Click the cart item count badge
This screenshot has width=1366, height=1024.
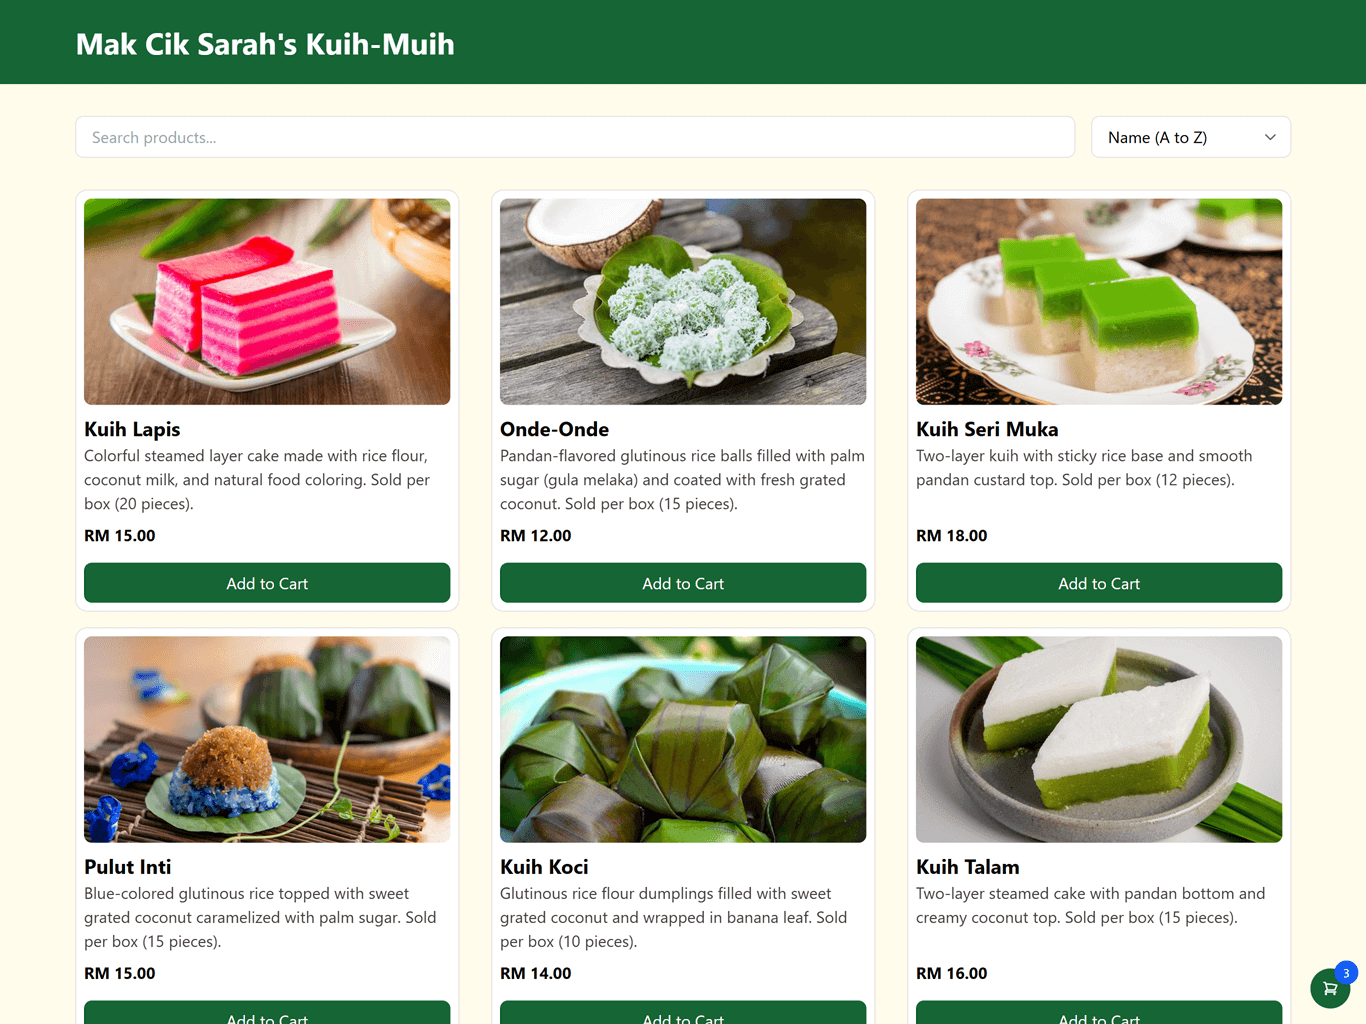point(1346,973)
